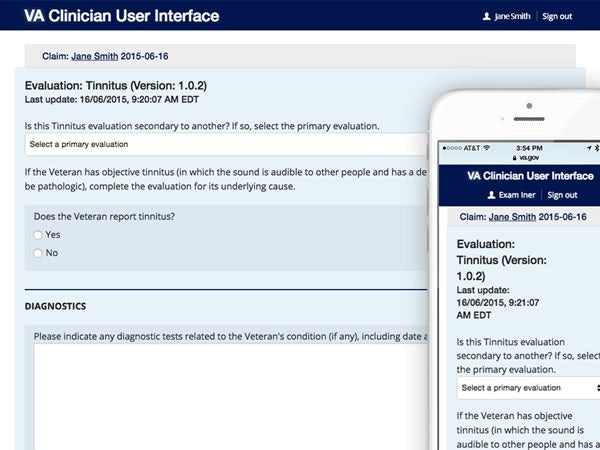Tap the phone's VA Clinician User Interface title
The height and width of the screenshot is (450, 600).
[x=530, y=176]
